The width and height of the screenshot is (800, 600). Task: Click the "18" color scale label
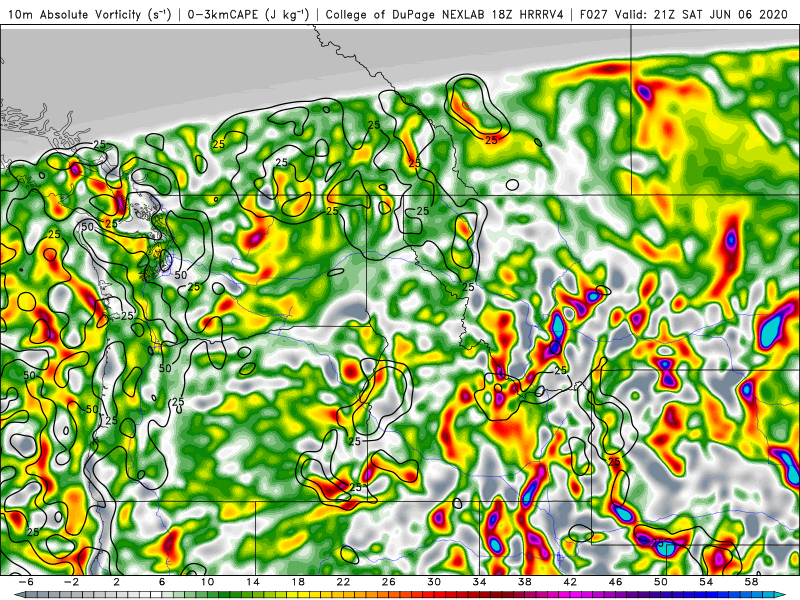coord(298,582)
